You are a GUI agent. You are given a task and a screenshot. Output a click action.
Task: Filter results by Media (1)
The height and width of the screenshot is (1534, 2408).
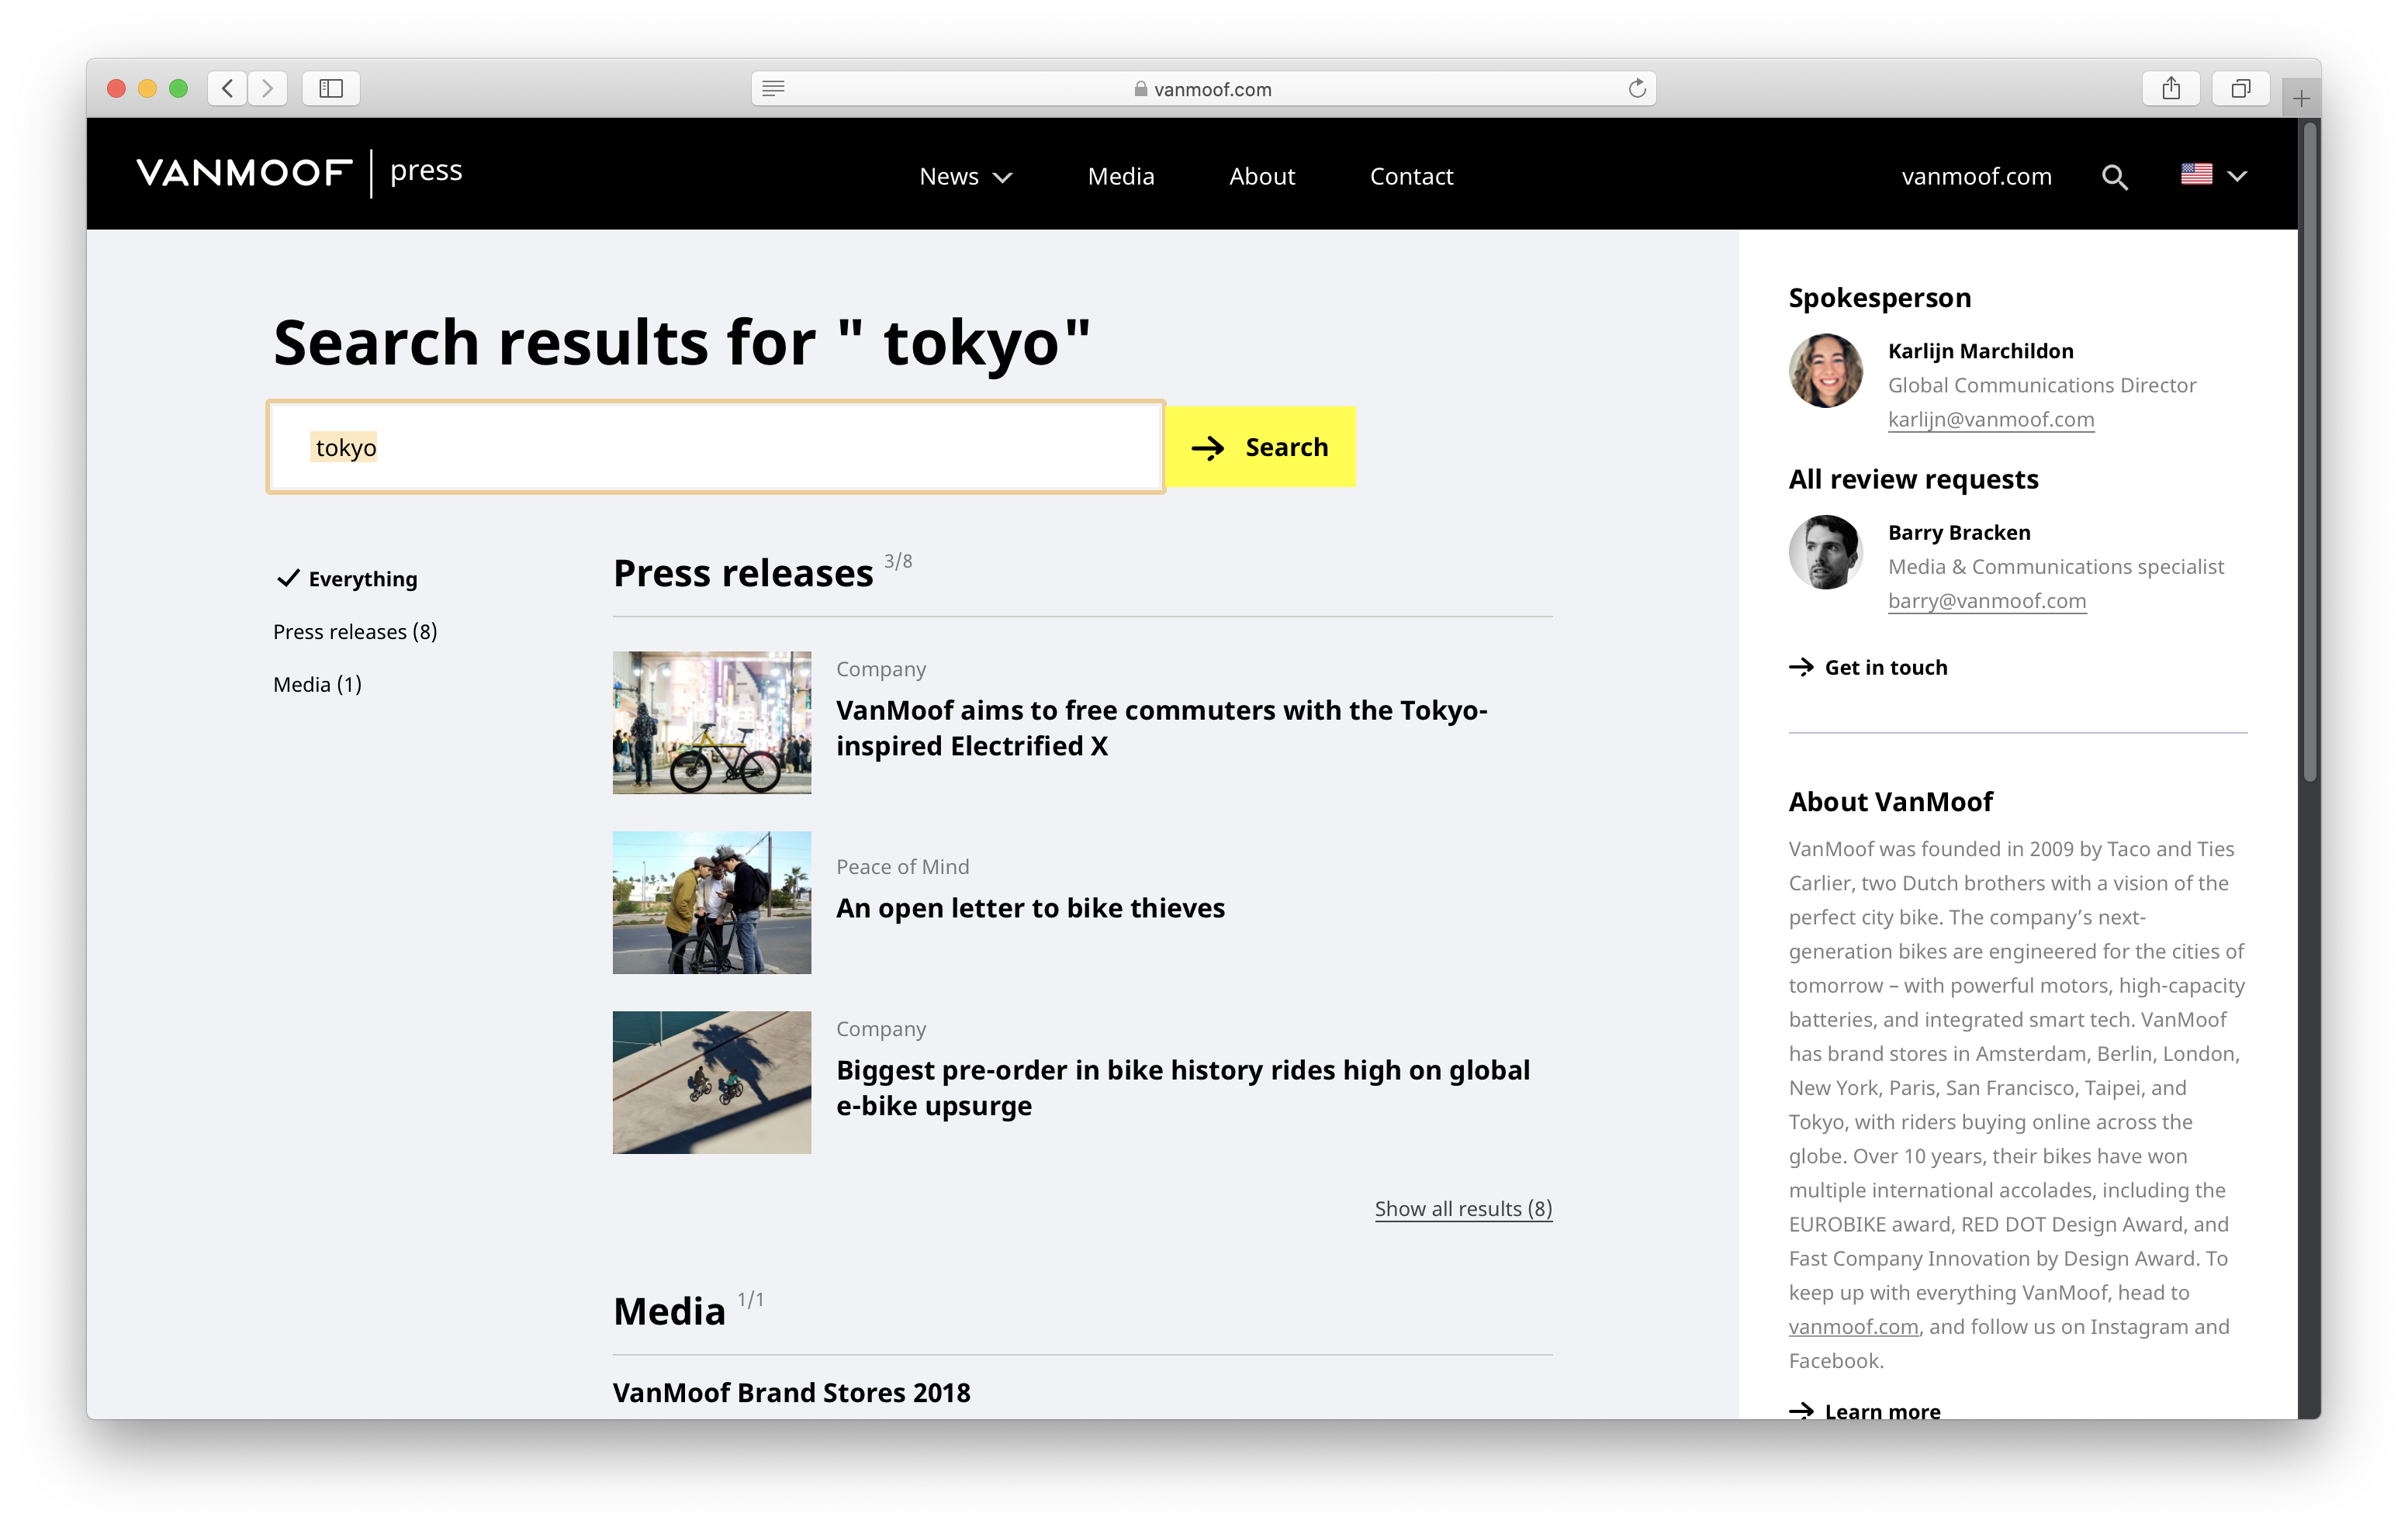pos(317,685)
